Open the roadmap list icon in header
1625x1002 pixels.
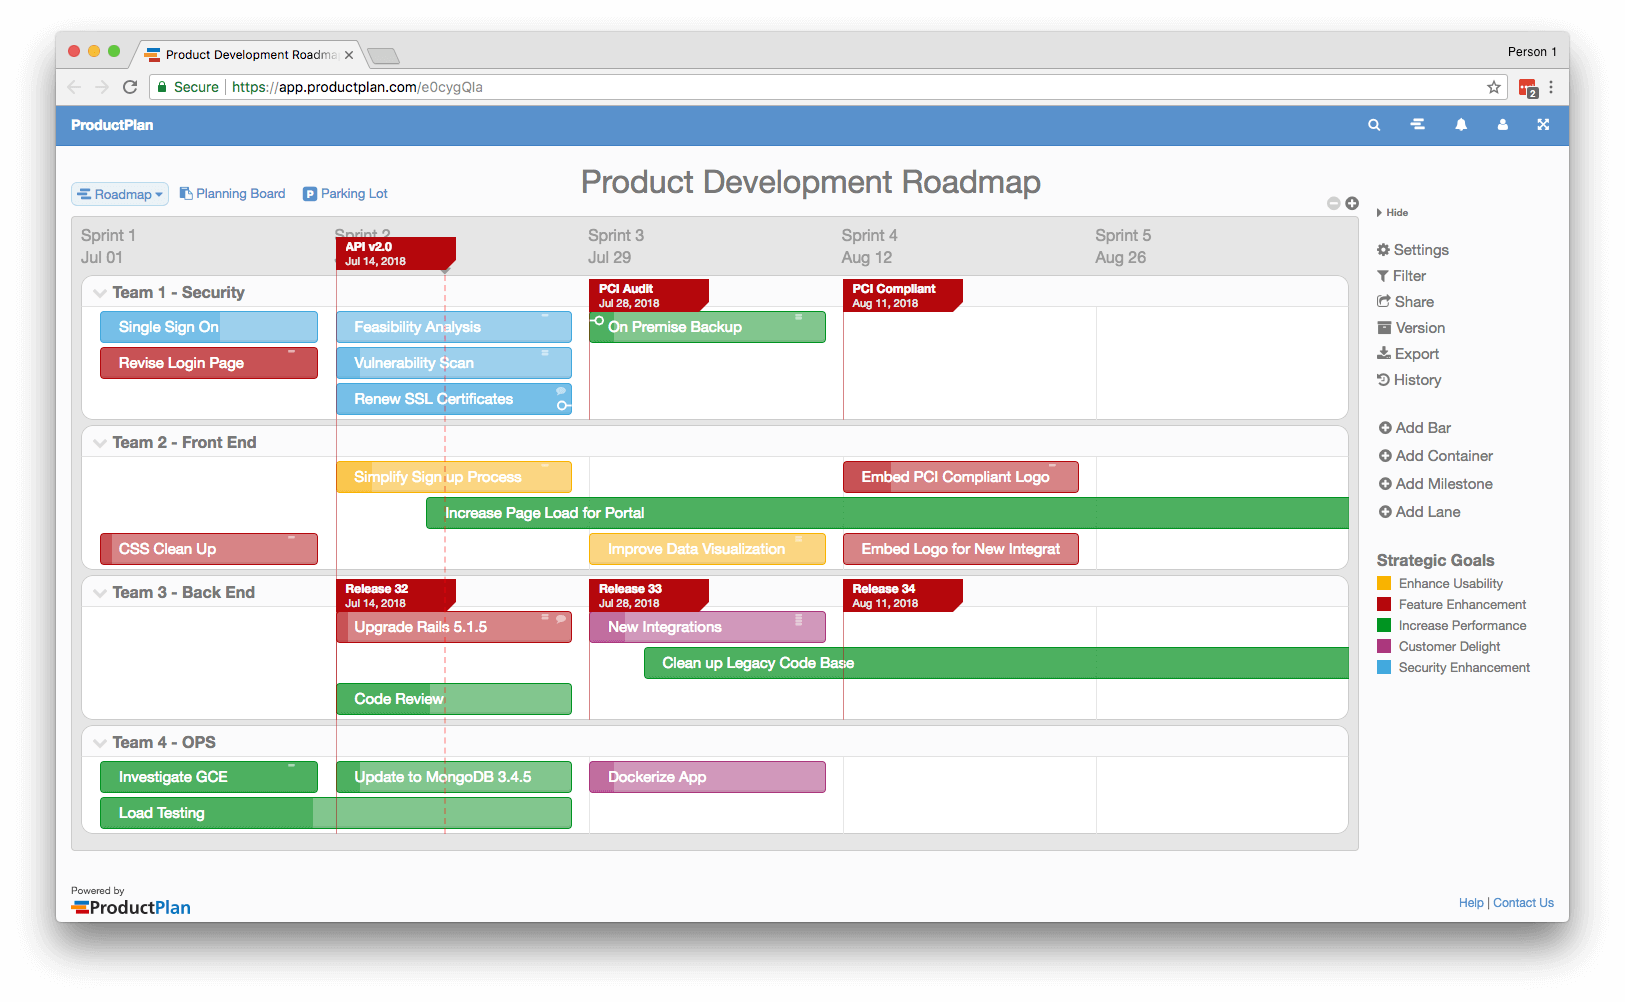click(1417, 125)
